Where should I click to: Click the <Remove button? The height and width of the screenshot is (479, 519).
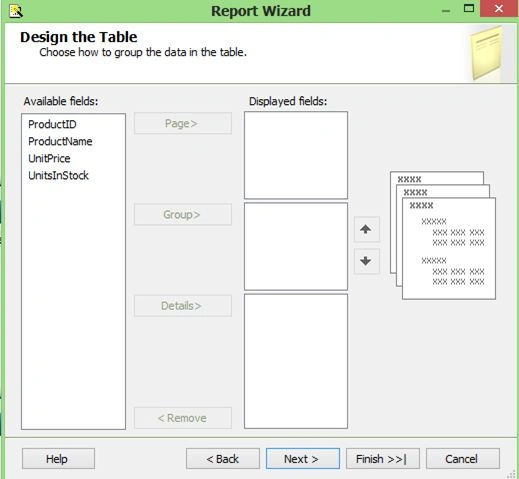pyautogui.click(x=183, y=418)
